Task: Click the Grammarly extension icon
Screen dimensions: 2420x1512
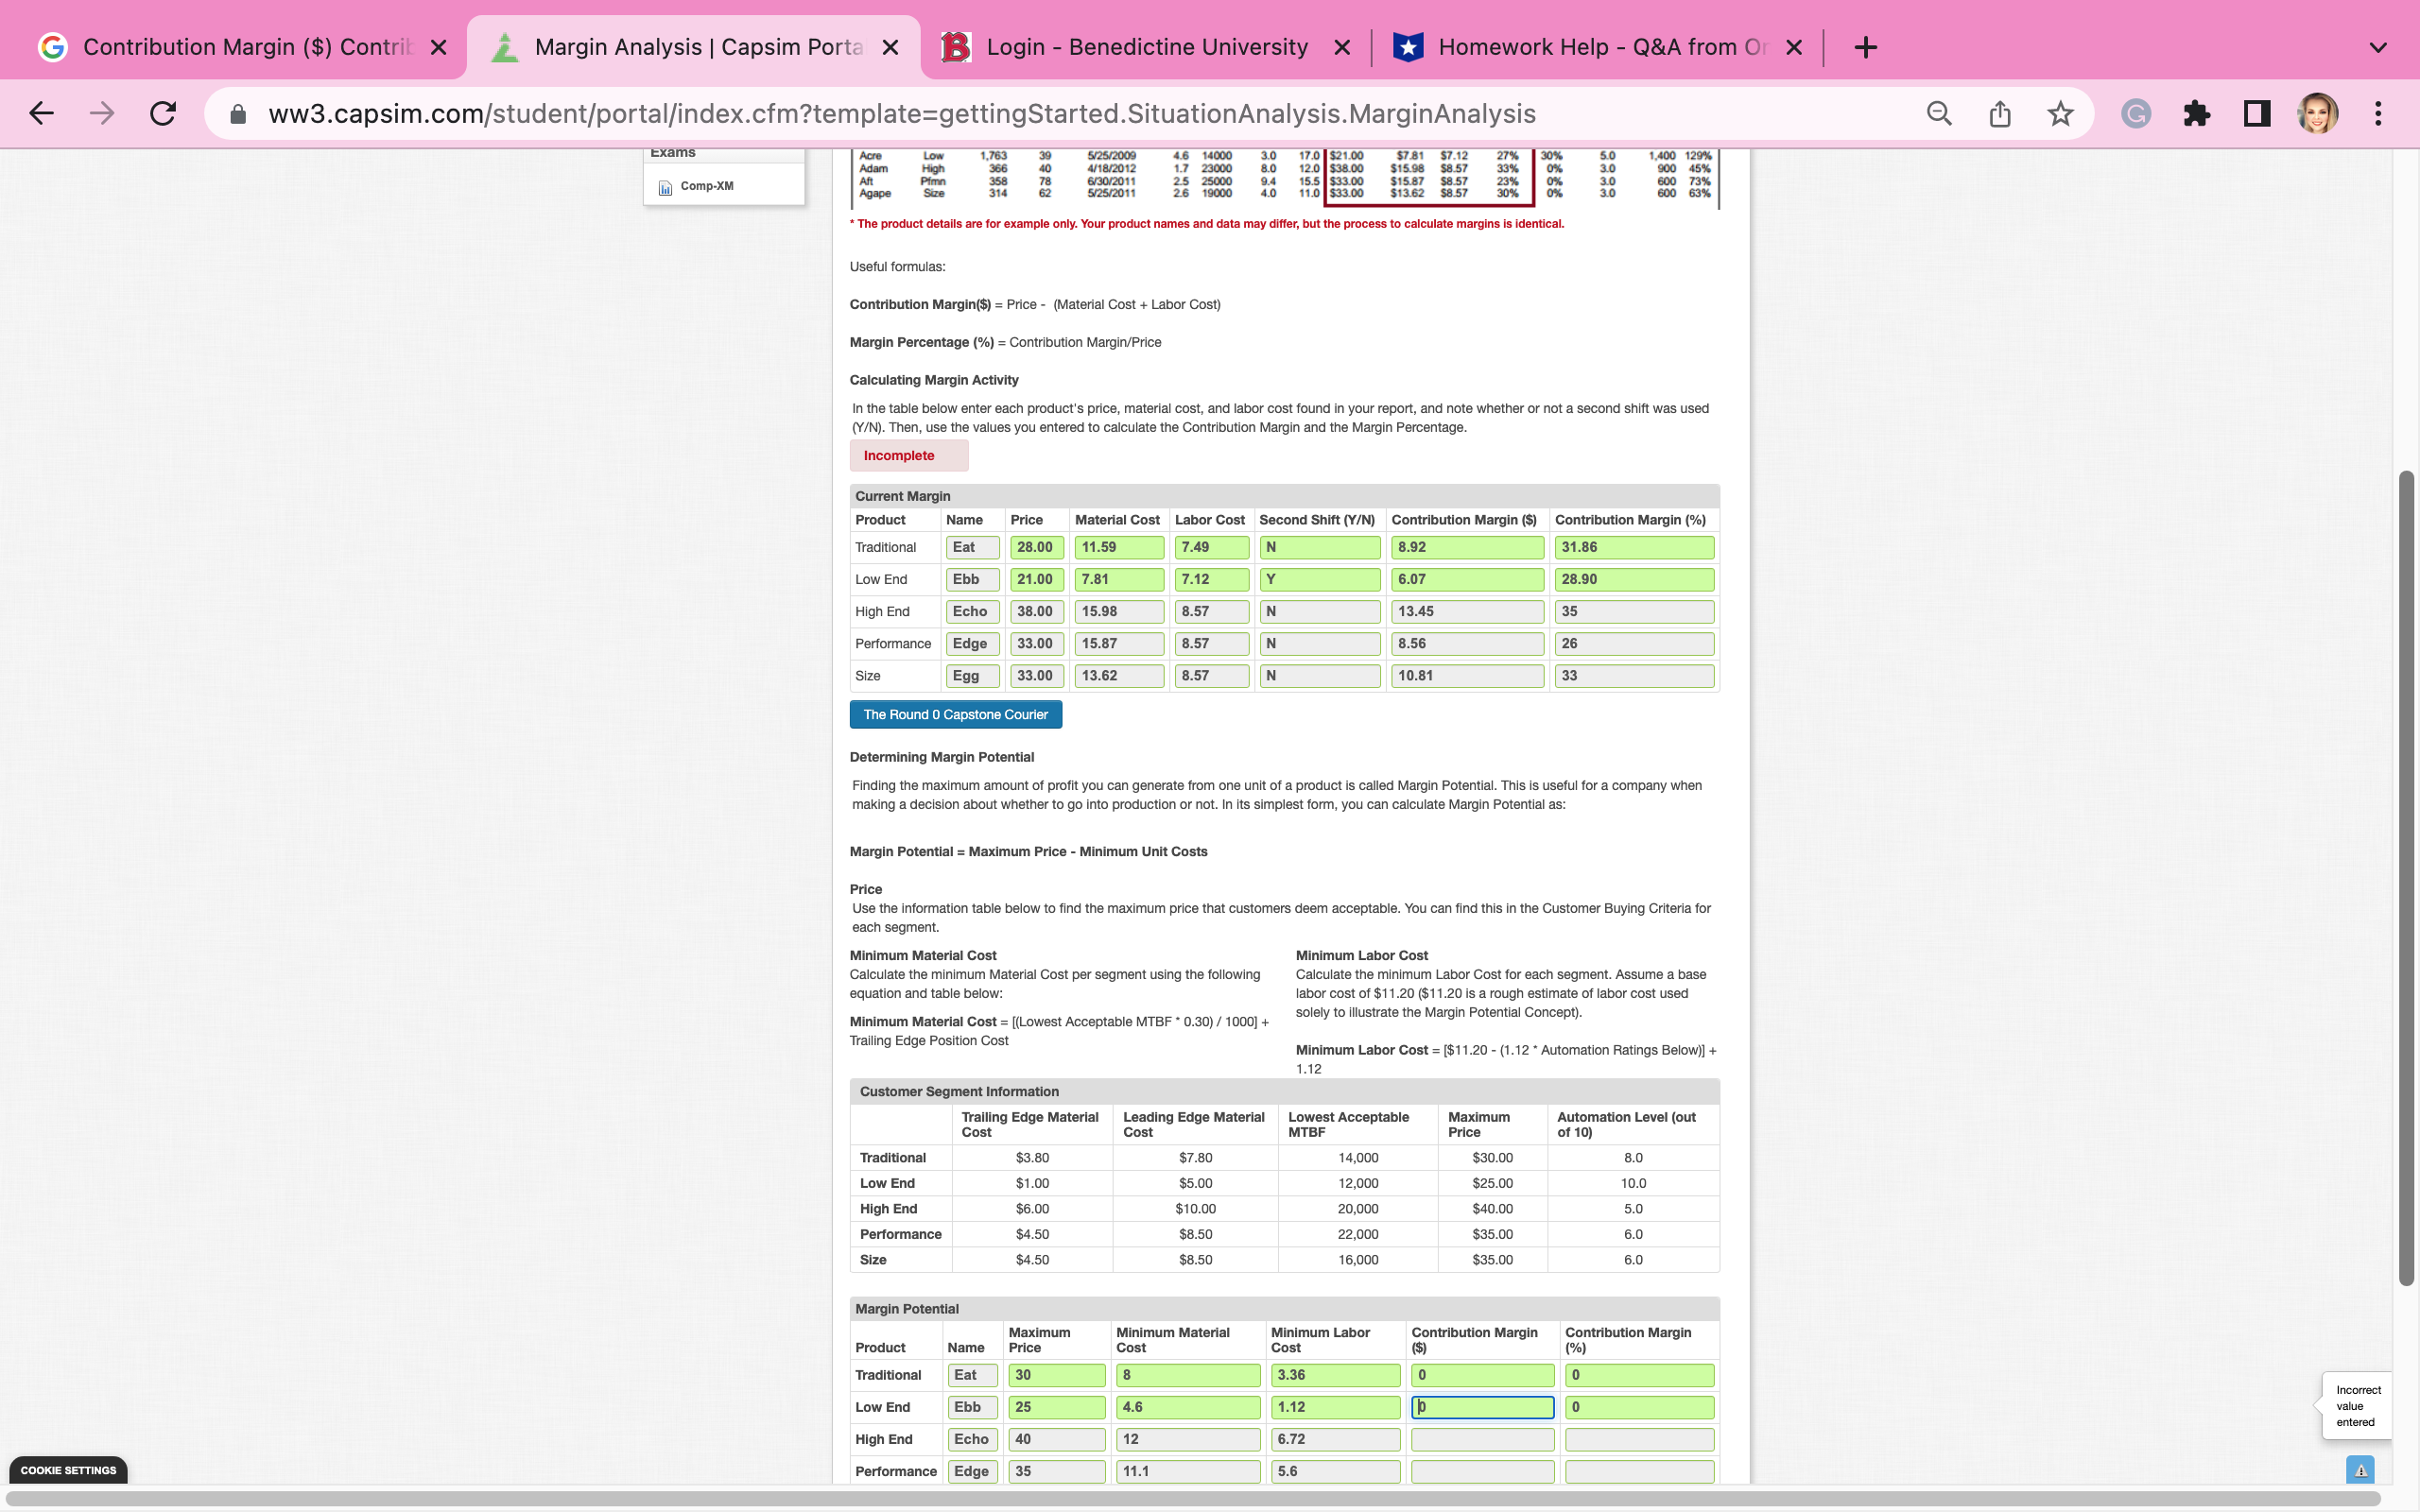Action: (2135, 113)
